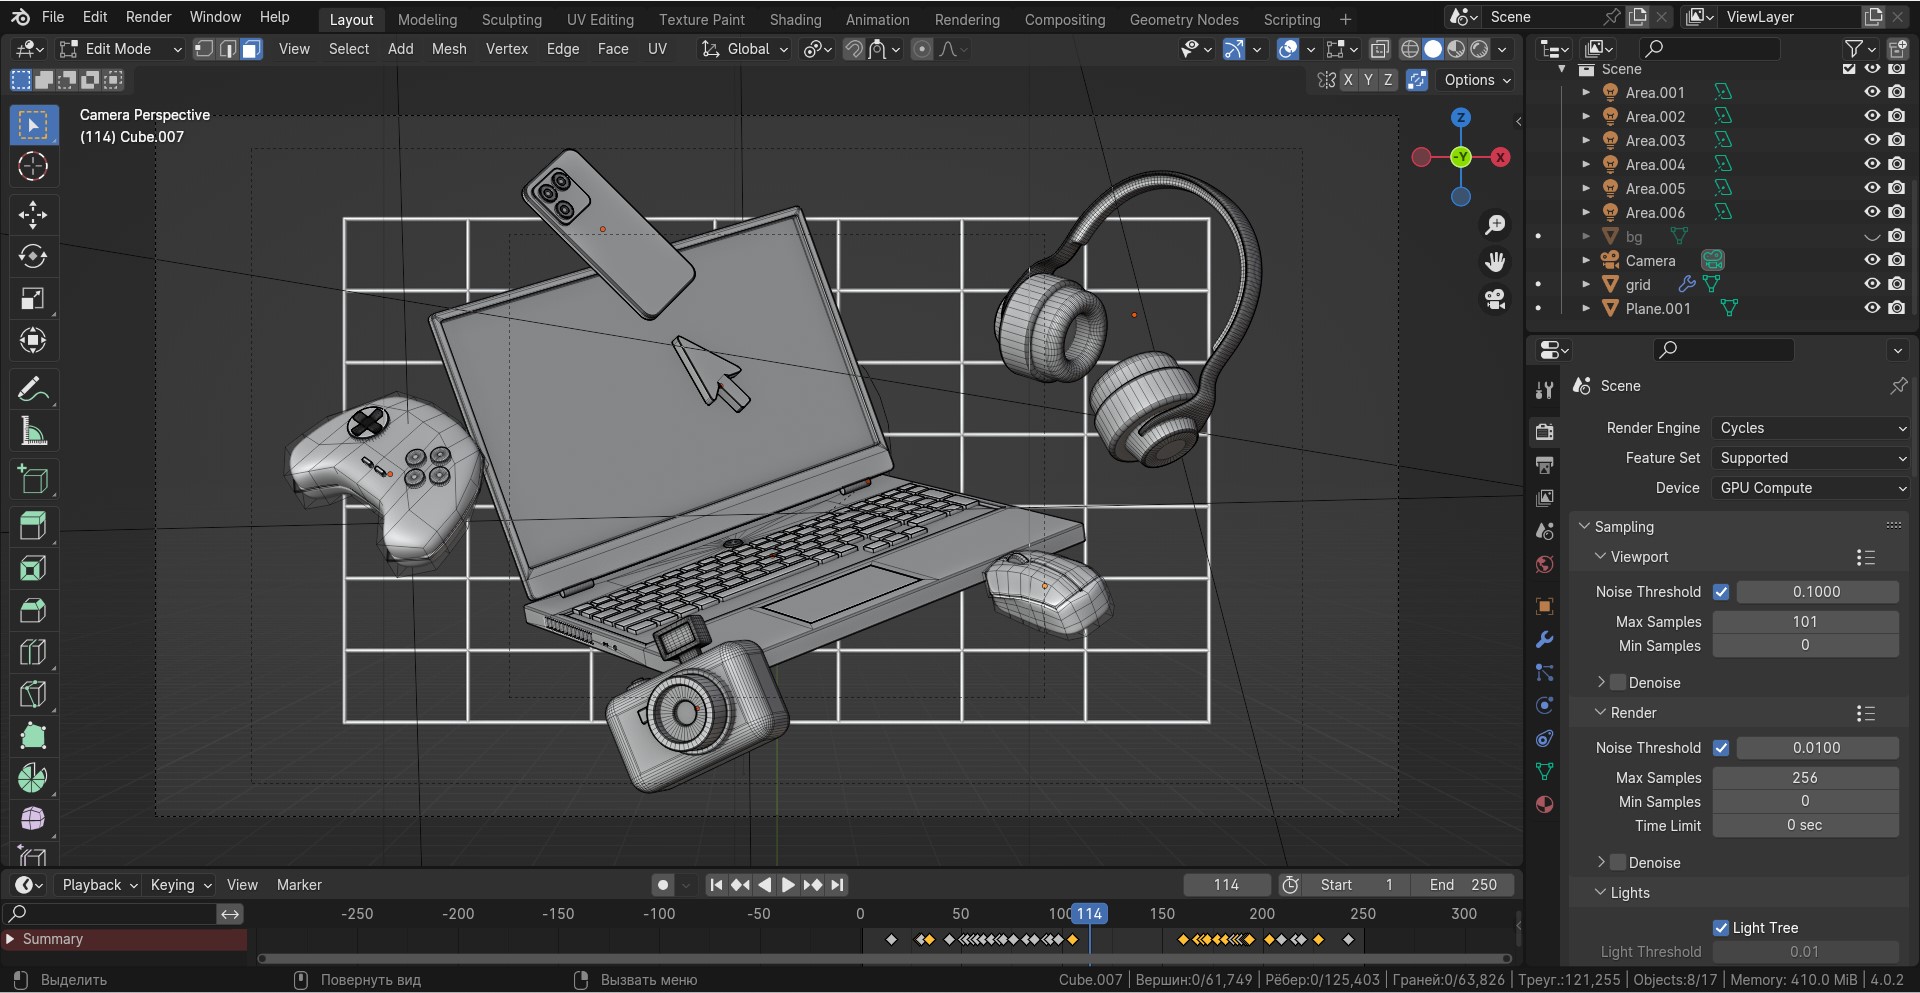Select the 3D Cursor tool
1920x993 pixels.
pyautogui.click(x=33, y=167)
